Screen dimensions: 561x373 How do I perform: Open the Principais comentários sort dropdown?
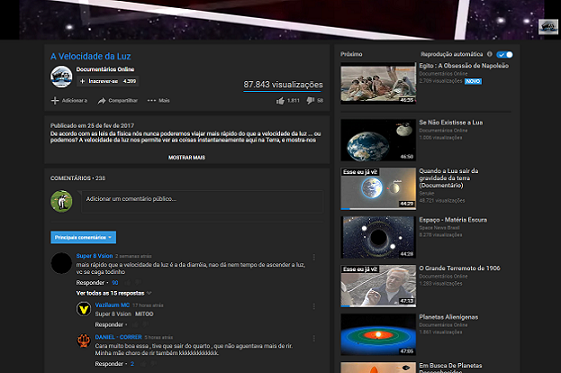tap(83, 237)
